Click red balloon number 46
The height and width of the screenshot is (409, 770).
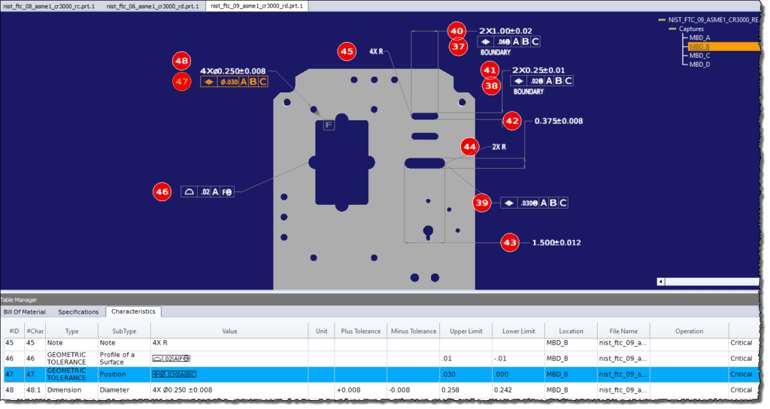pyautogui.click(x=162, y=191)
